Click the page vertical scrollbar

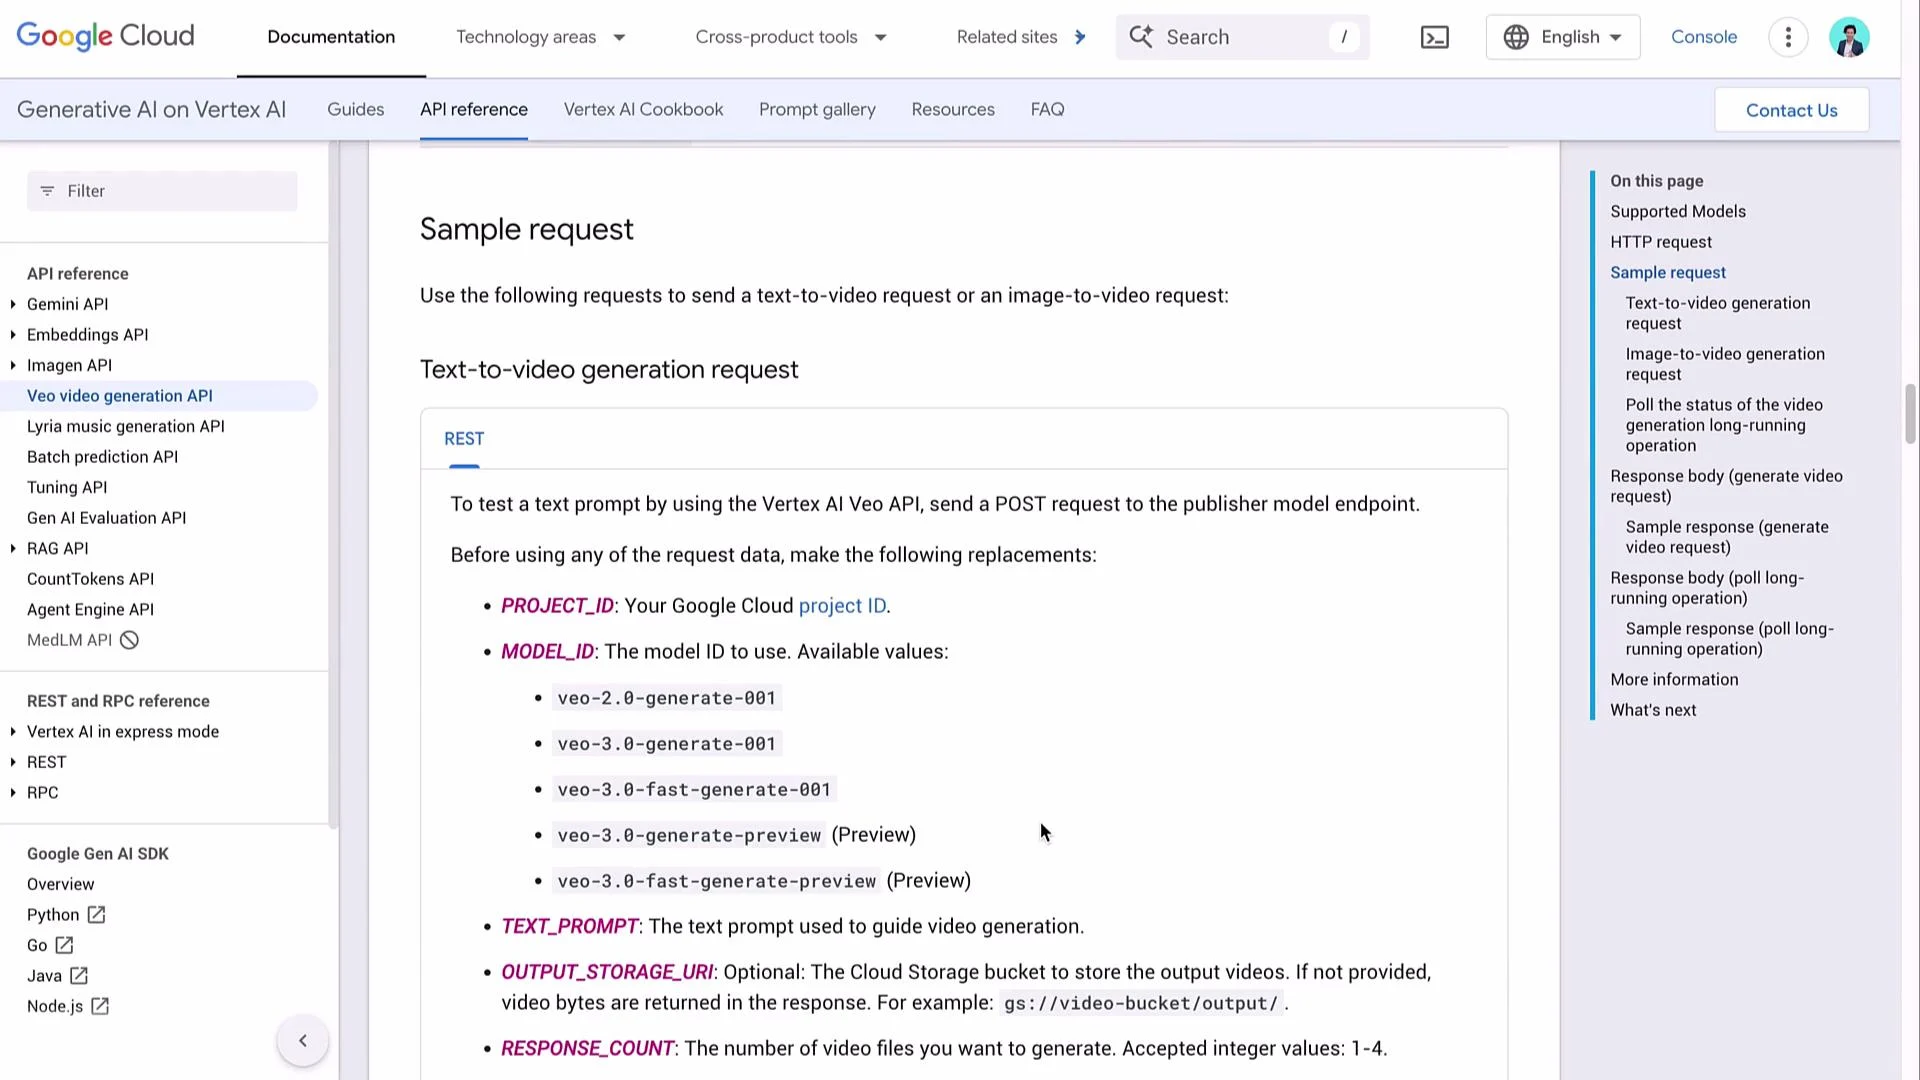1910,412
